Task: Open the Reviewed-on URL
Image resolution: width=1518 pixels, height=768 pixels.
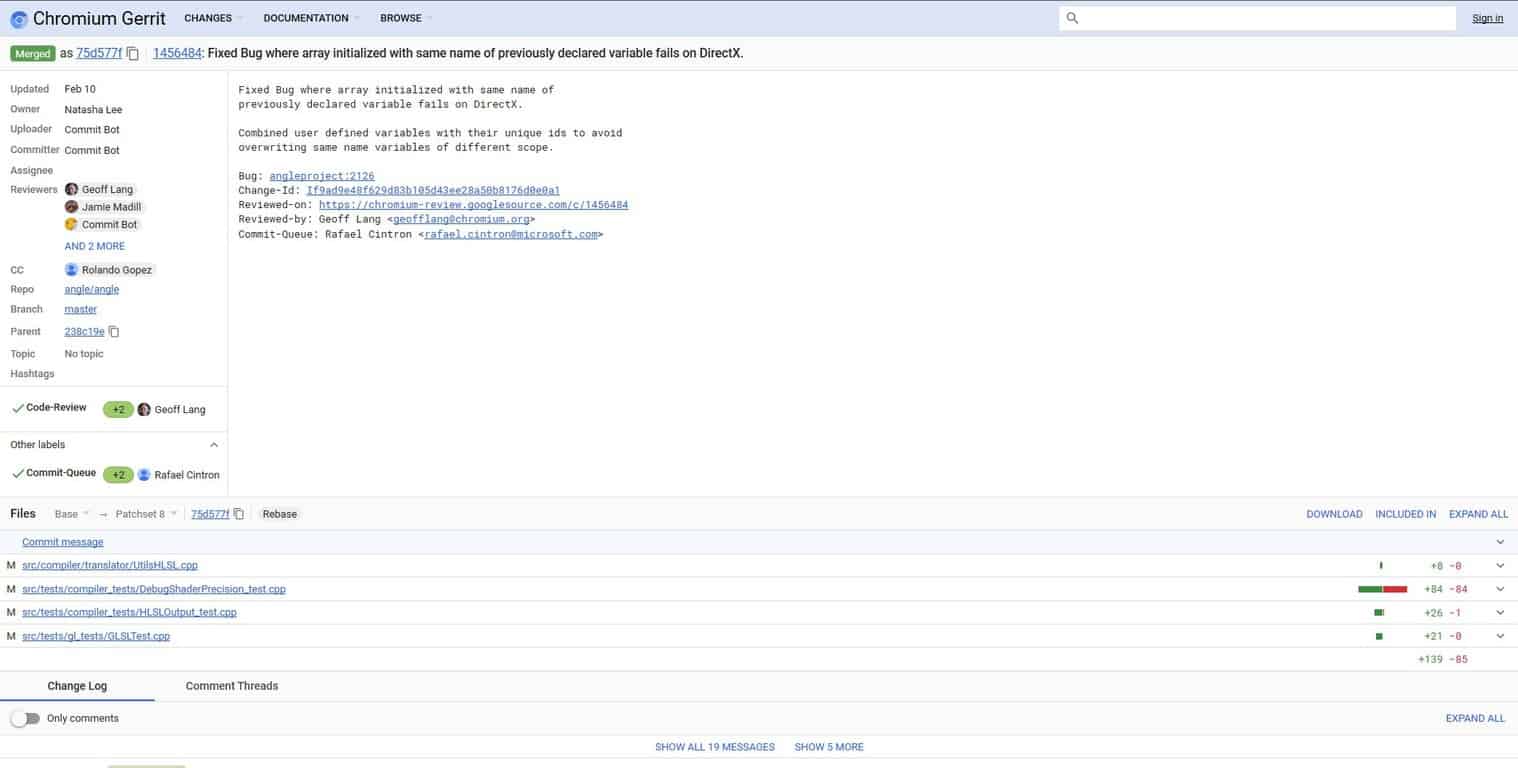Action: click(474, 205)
